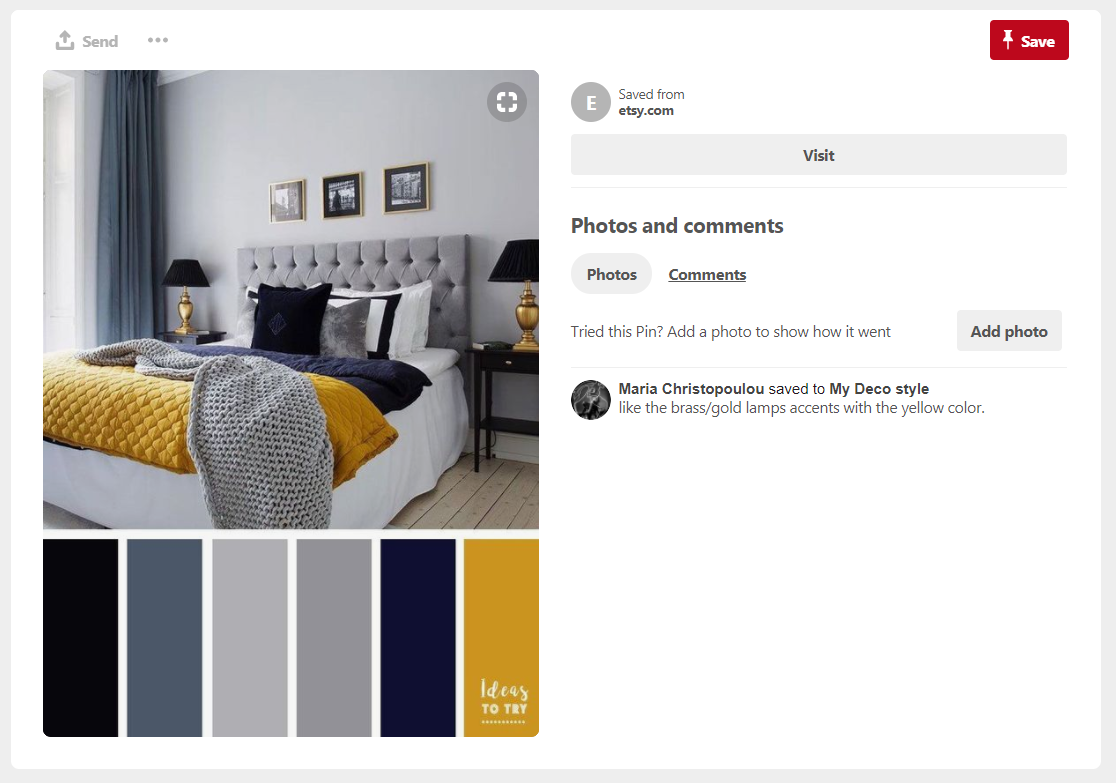Click the navy blue color swatch
This screenshot has width=1116, height=783.
[x=418, y=638]
